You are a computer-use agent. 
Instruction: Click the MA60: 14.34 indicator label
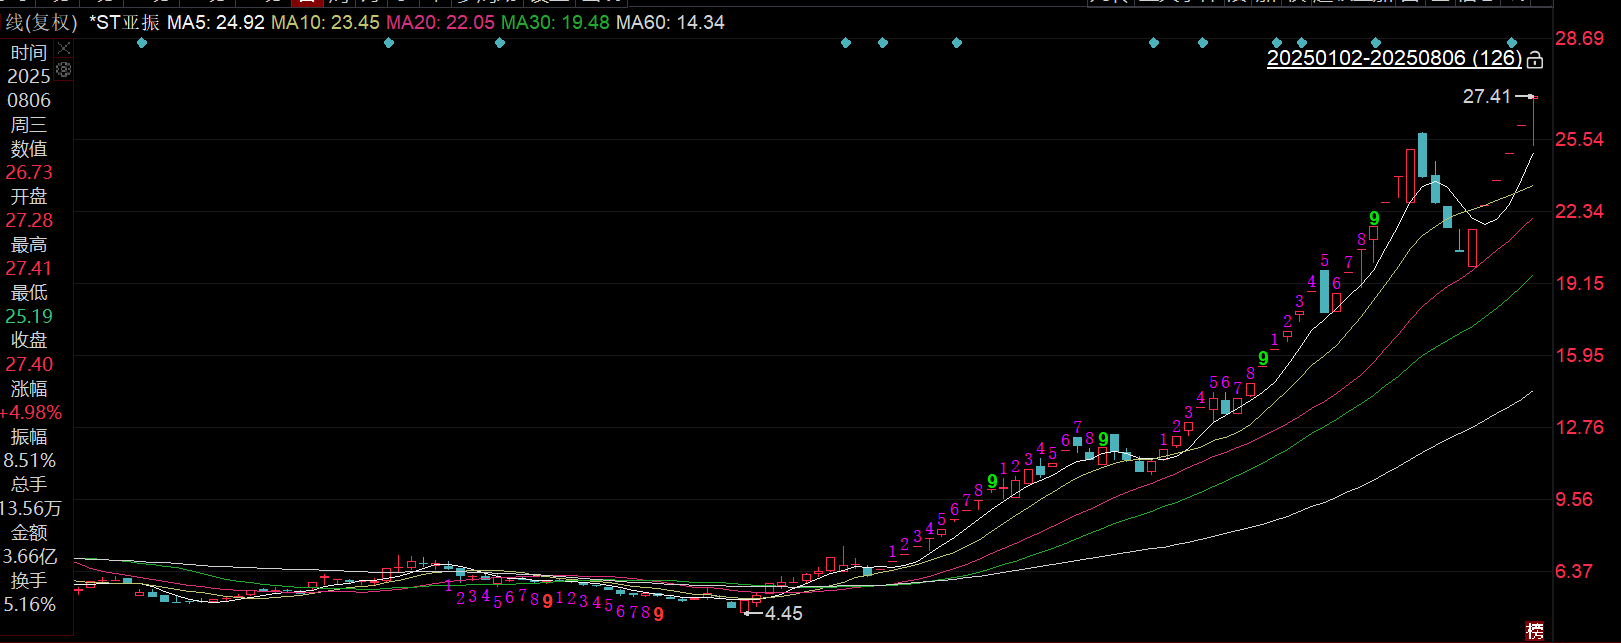tap(670, 22)
